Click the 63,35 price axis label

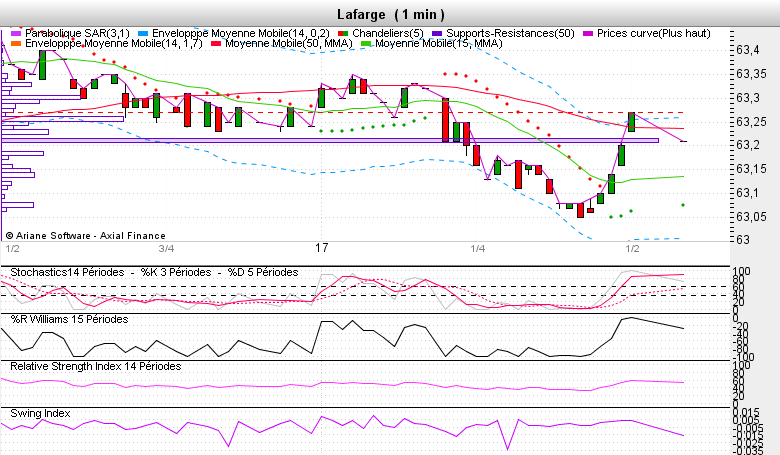[x=751, y=74]
